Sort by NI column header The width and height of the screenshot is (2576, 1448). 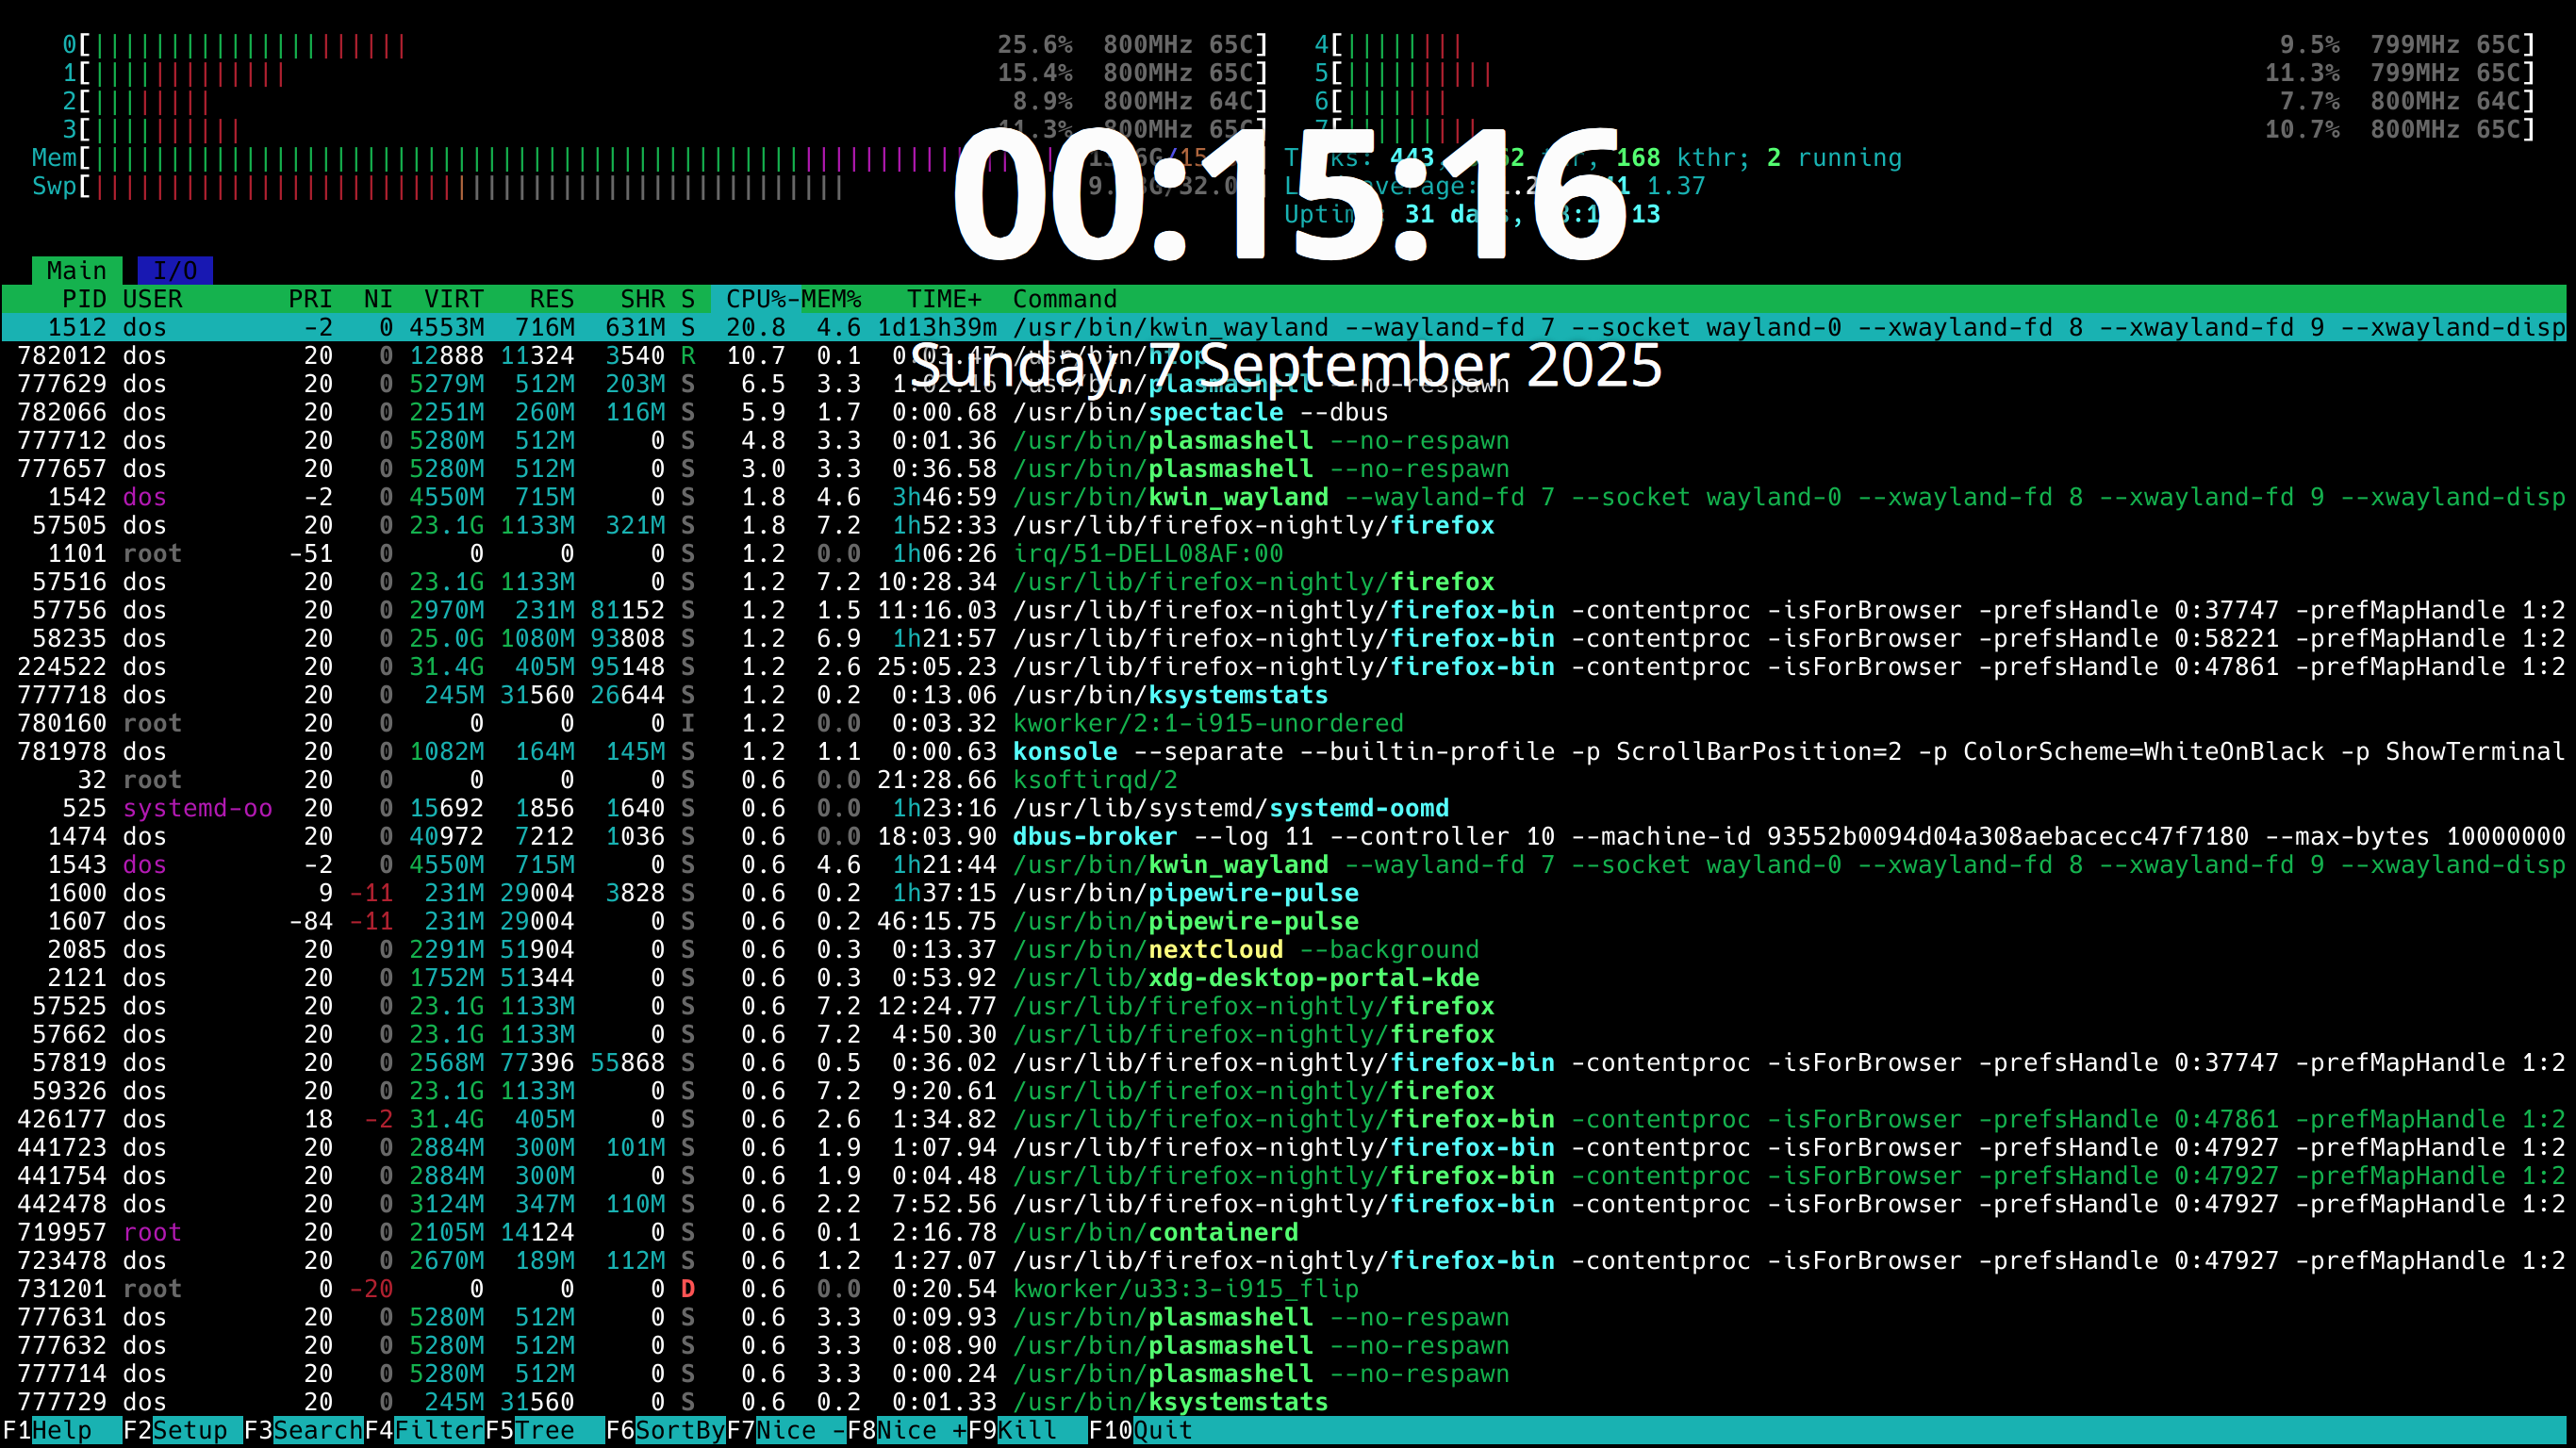coord(378,299)
